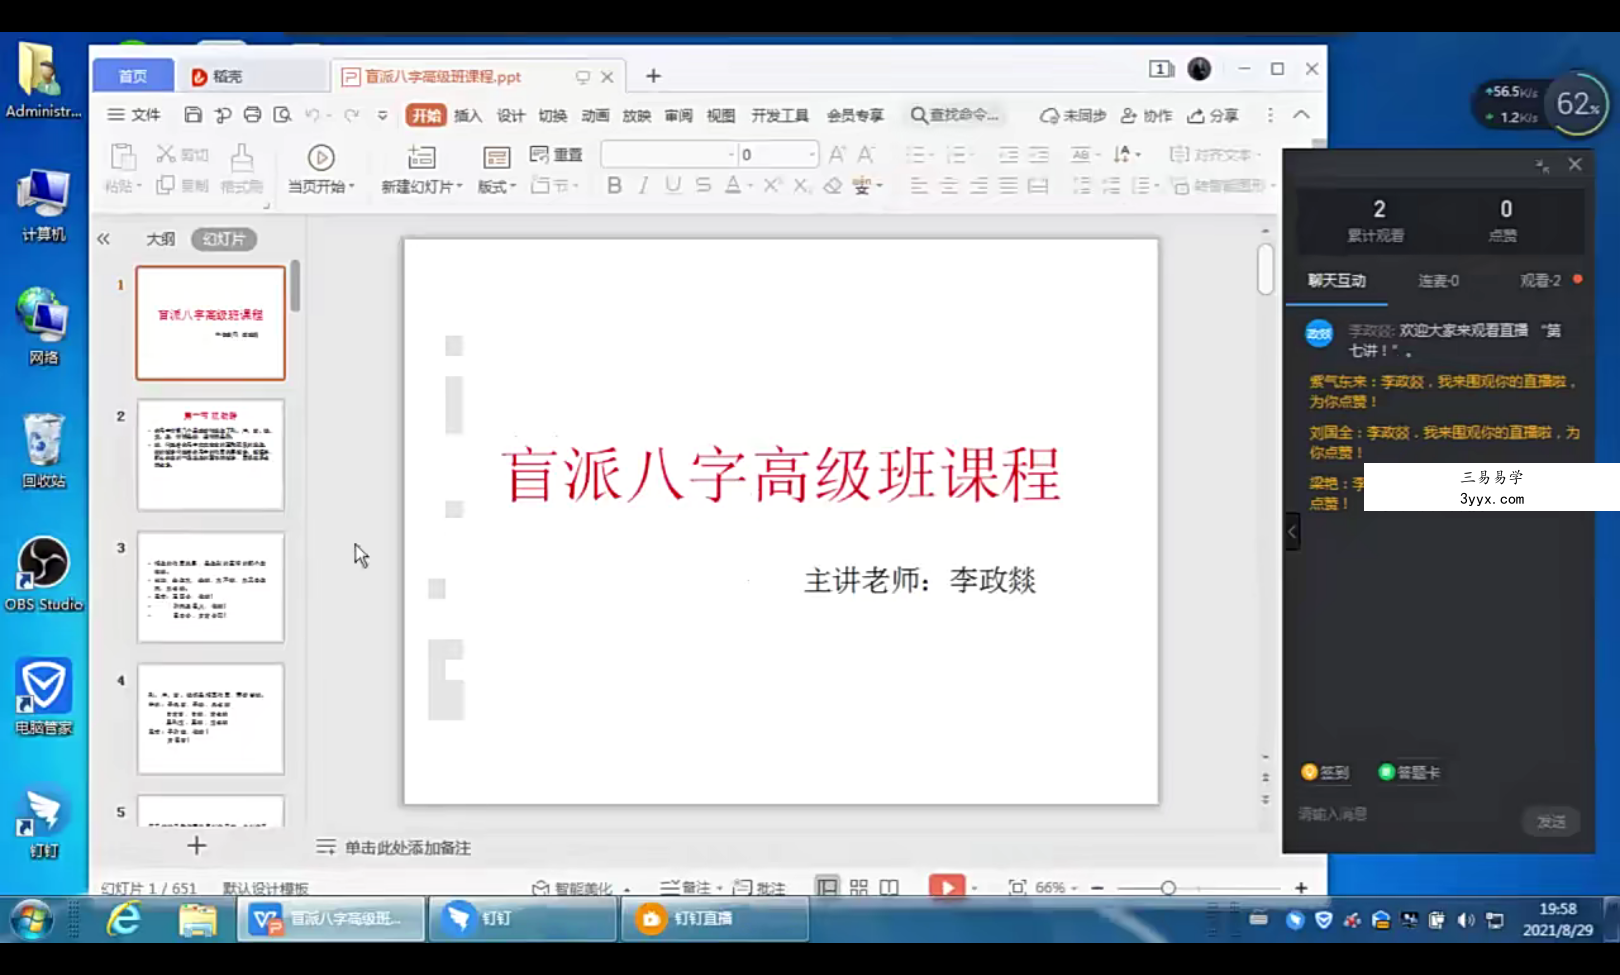Switch to 观看·2 tab in live panel

pos(1540,281)
